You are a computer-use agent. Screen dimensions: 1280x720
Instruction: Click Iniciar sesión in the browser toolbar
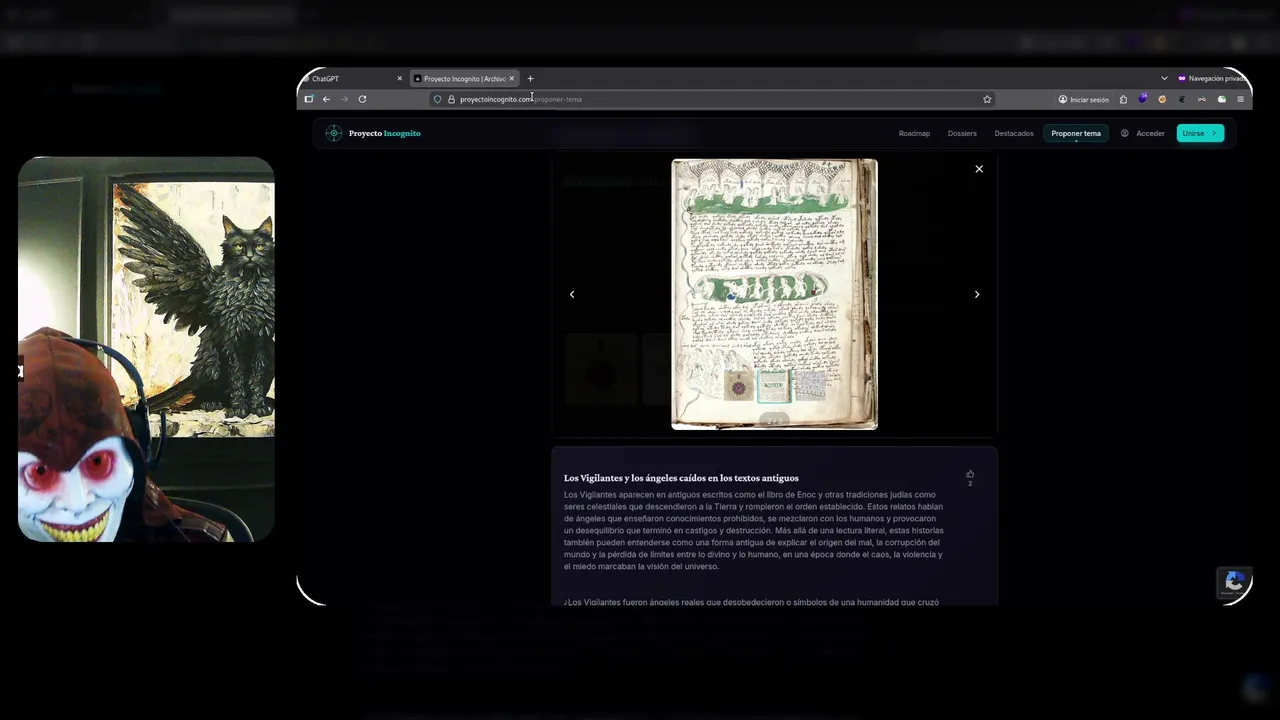1084,99
